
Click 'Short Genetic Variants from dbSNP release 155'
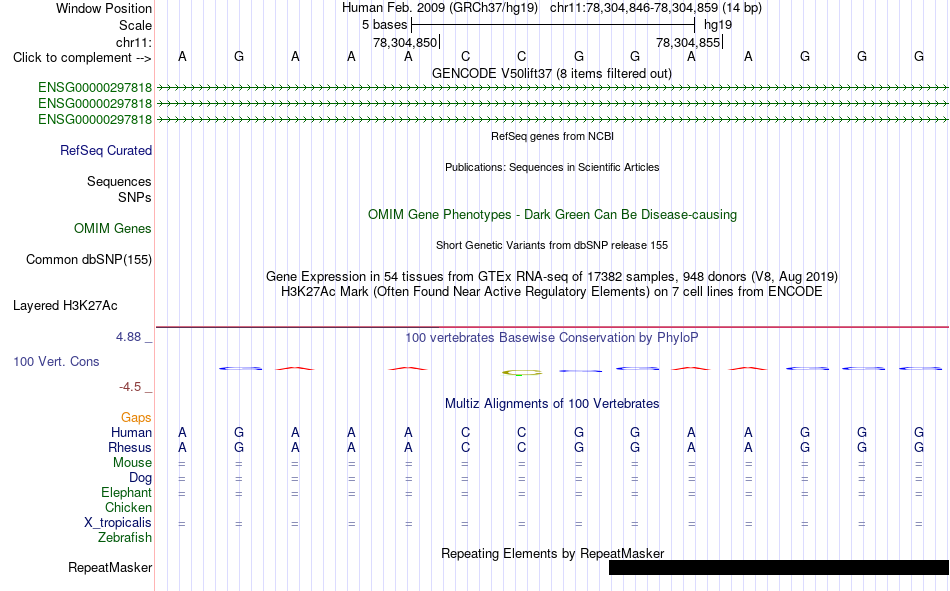[x=552, y=245]
